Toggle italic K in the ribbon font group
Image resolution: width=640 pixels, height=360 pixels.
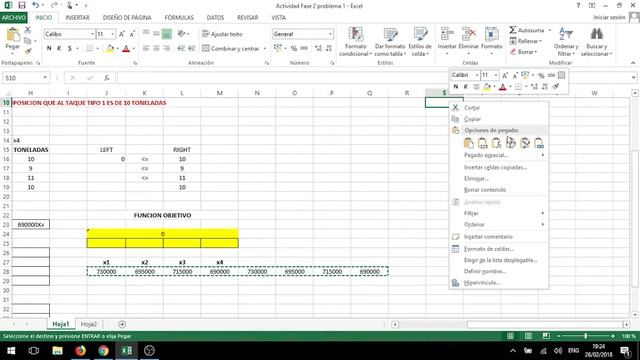59,49
